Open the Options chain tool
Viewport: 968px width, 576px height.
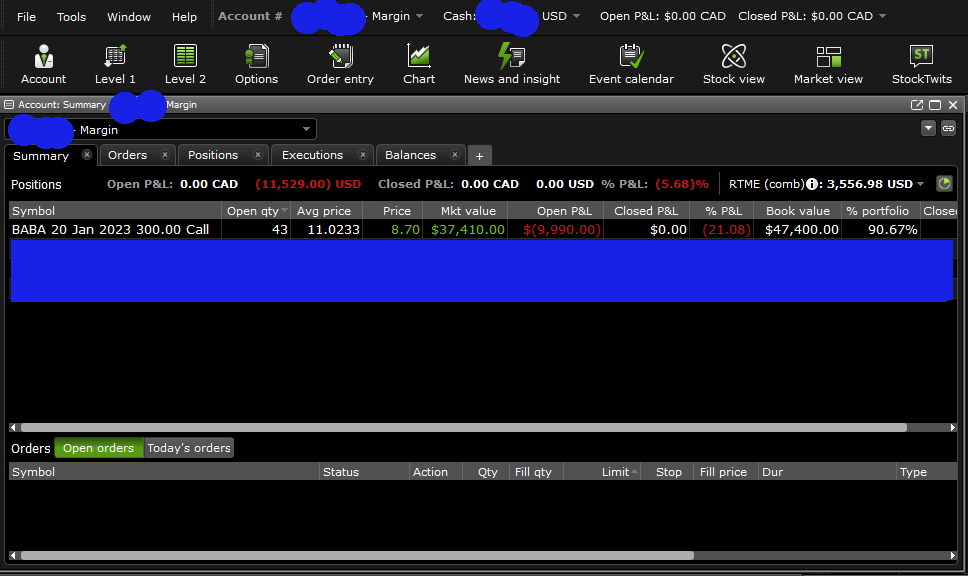tap(256, 63)
